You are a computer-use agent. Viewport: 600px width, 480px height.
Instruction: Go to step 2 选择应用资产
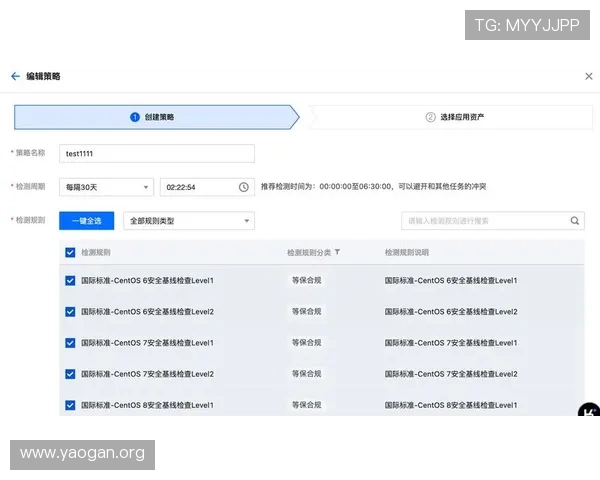[451, 117]
